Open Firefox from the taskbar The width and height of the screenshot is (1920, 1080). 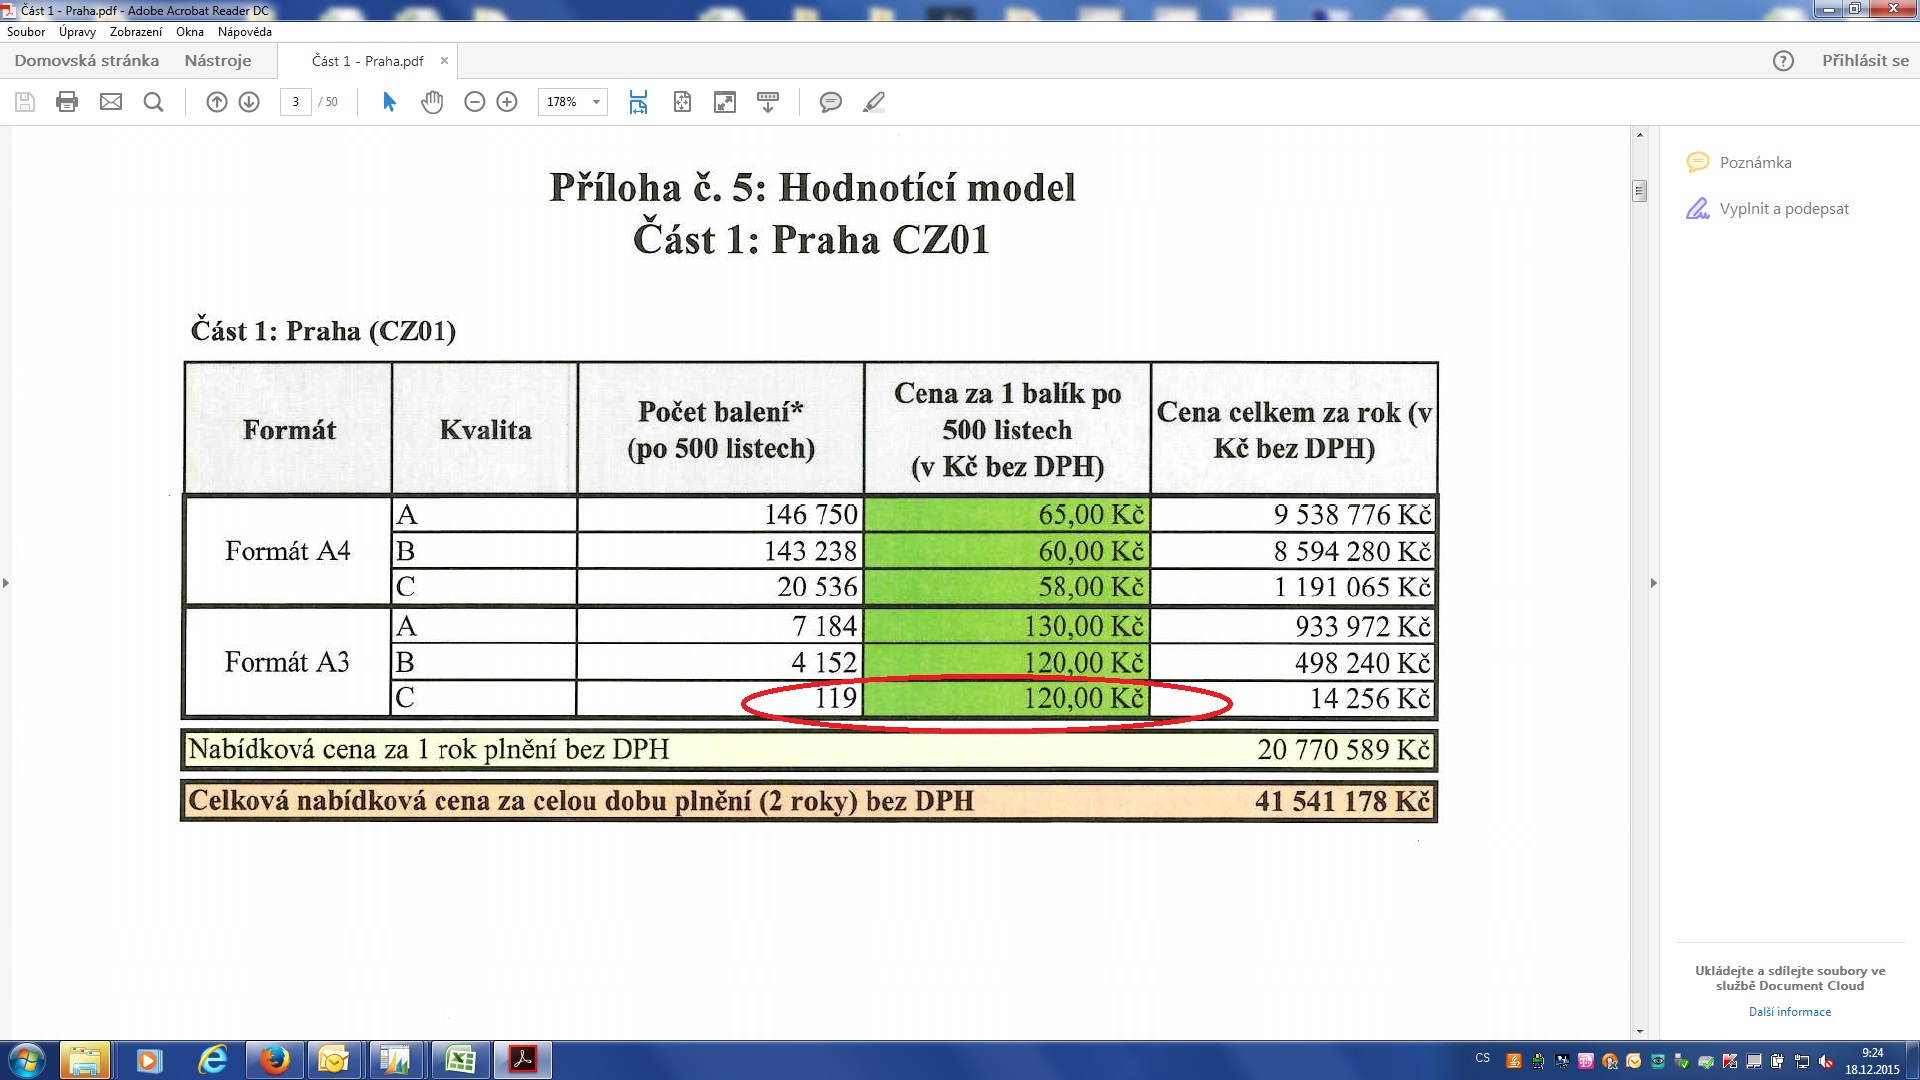tap(274, 1060)
